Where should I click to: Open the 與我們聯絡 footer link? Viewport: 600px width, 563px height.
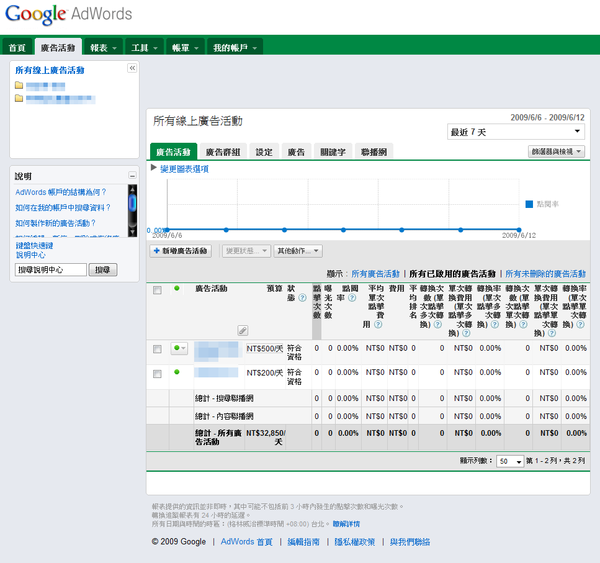click(x=410, y=542)
